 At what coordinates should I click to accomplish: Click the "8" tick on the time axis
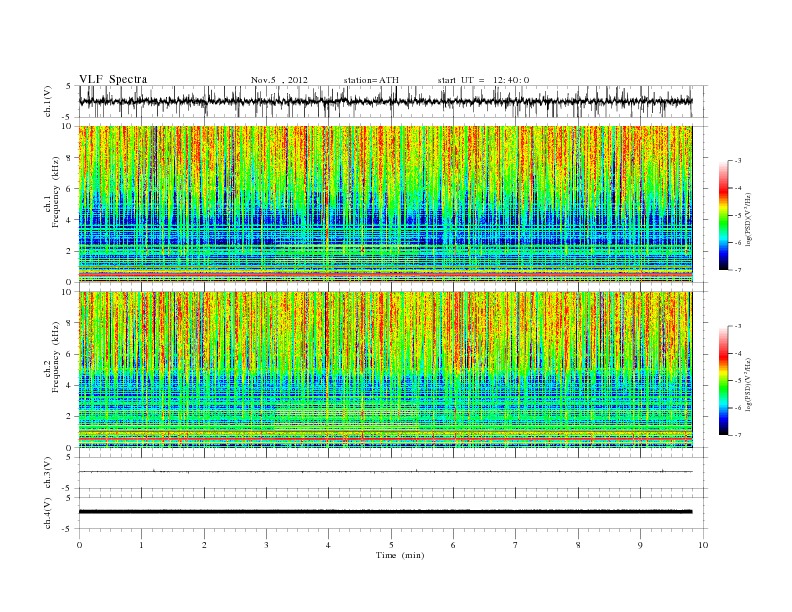click(x=578, y=545)
